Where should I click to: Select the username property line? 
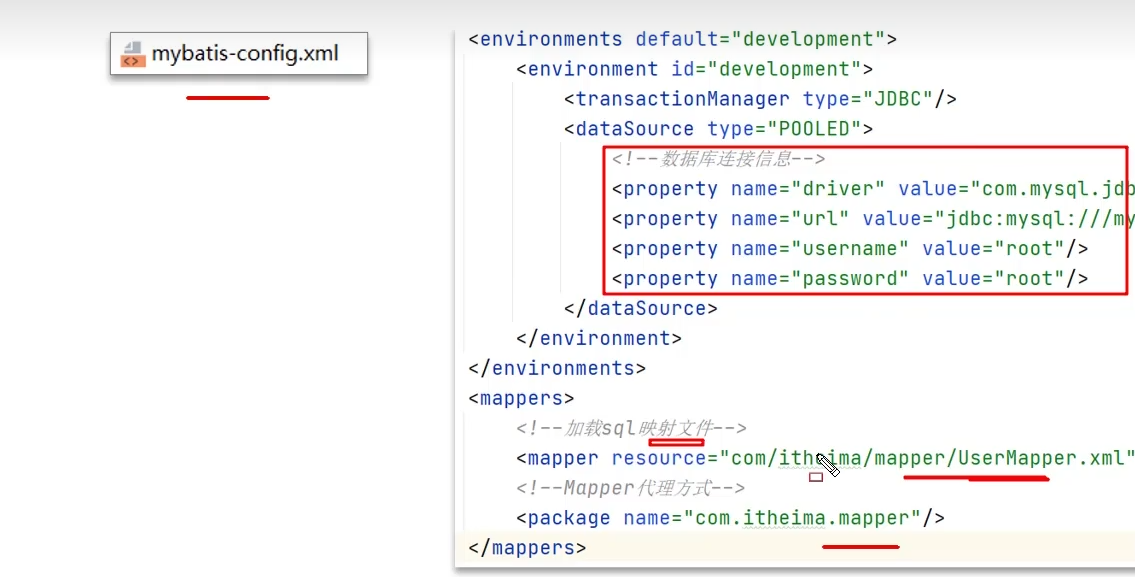point(849,249)
